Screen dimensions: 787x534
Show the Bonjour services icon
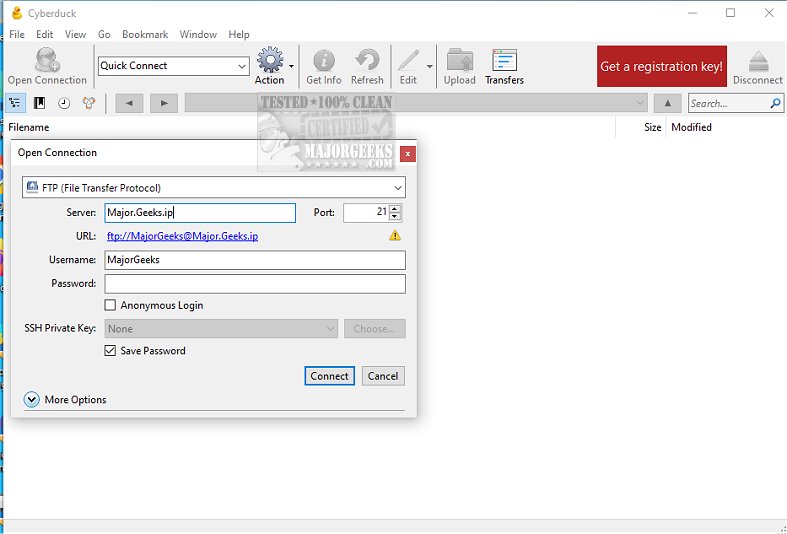click(x=89, y=103)
